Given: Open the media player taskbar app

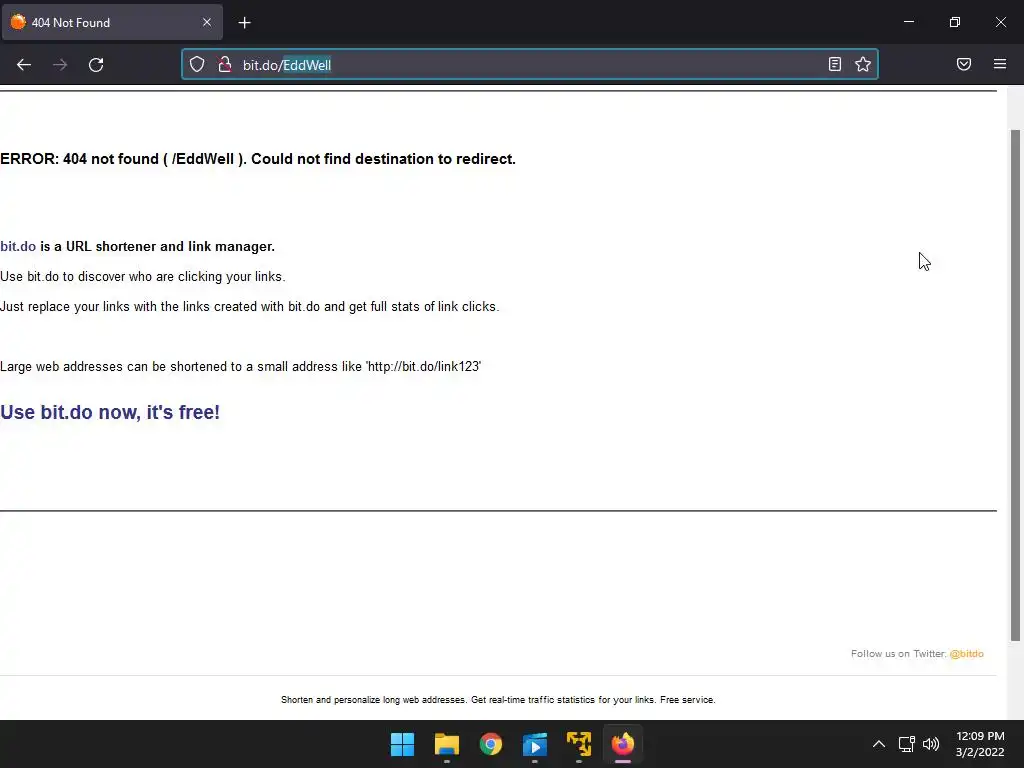Looking at the screenshot, I should [x=535, y=744].
